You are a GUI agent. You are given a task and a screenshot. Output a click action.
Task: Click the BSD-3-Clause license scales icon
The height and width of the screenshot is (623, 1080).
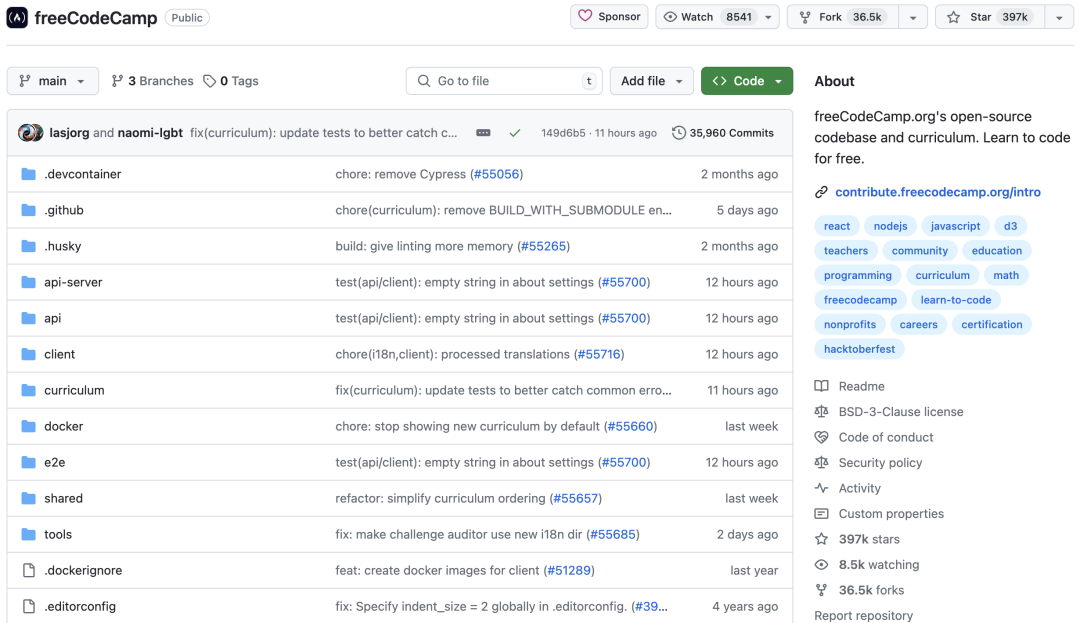tap(822, 411)
